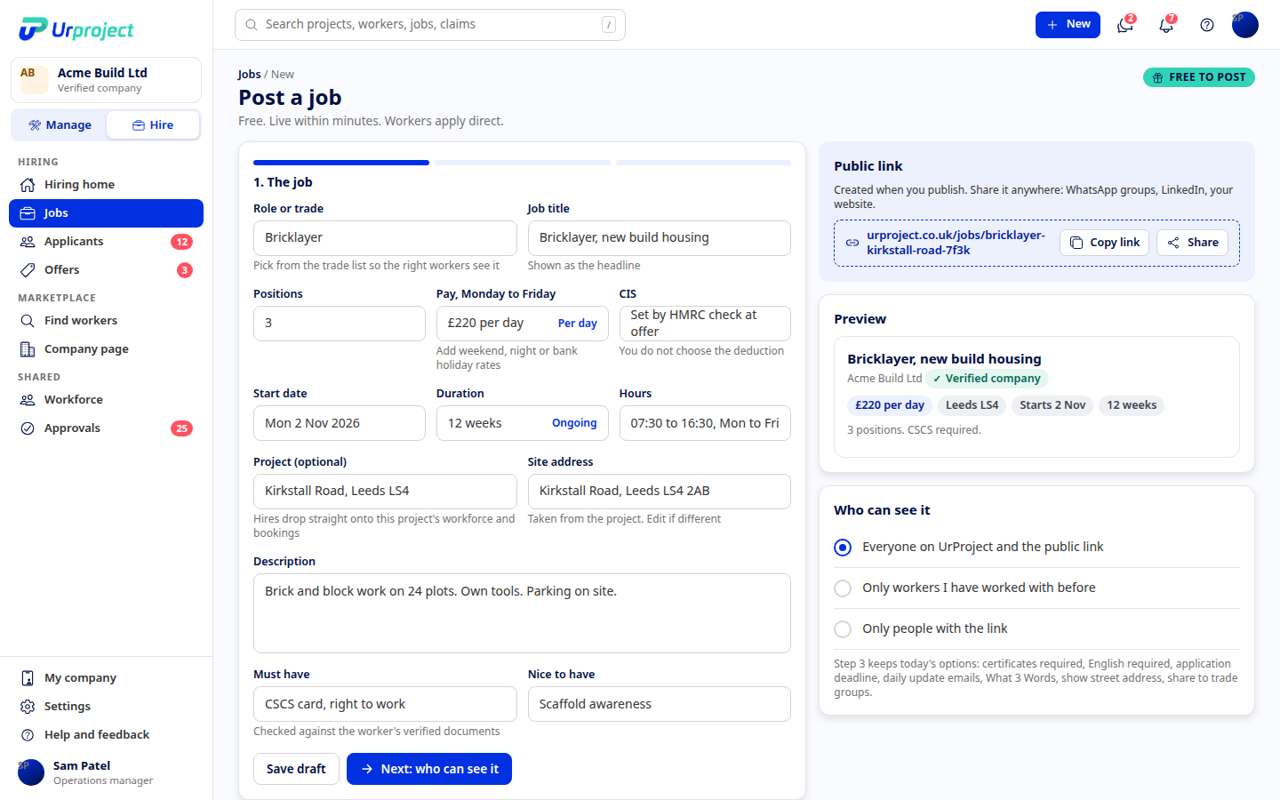Click the first step progress bar segment
Image resolution: width=1280 pixels, height=800 pixels.
[x=341, y=162]
